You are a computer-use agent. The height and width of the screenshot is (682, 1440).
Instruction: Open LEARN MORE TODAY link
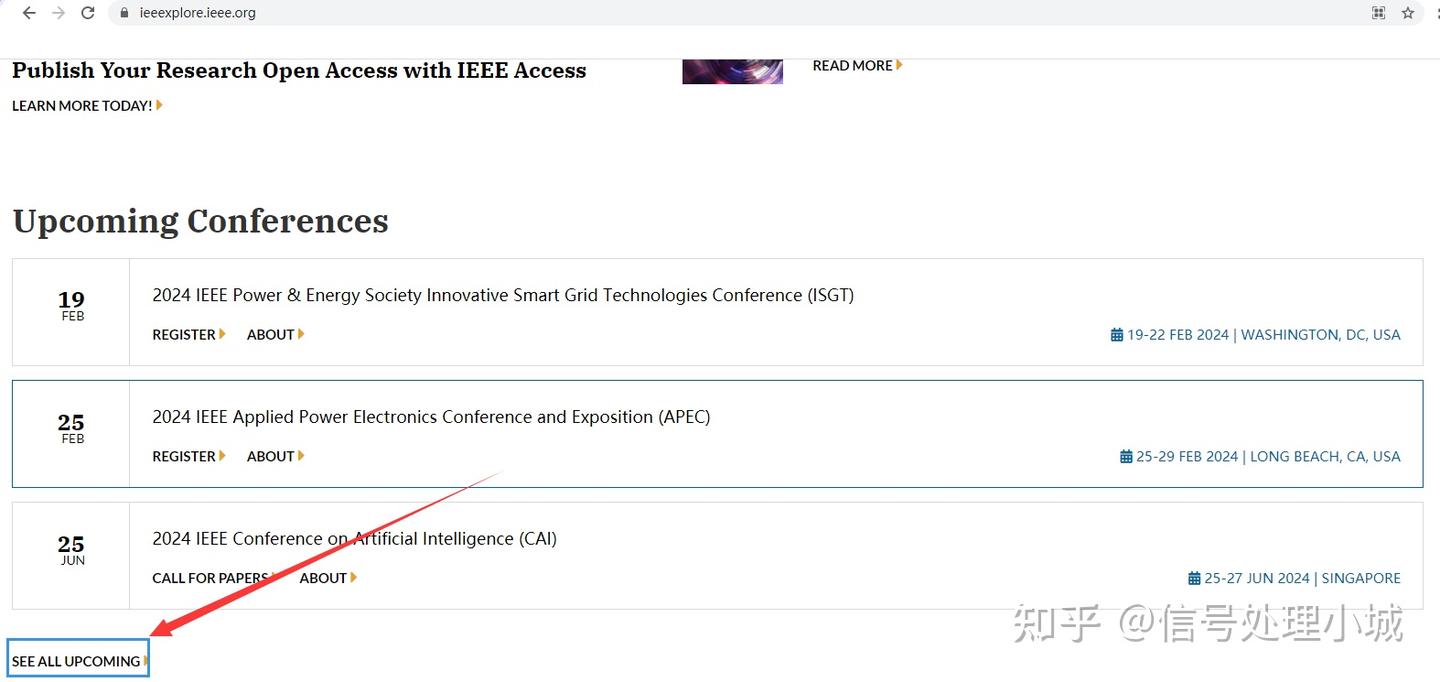pos(85,105)
